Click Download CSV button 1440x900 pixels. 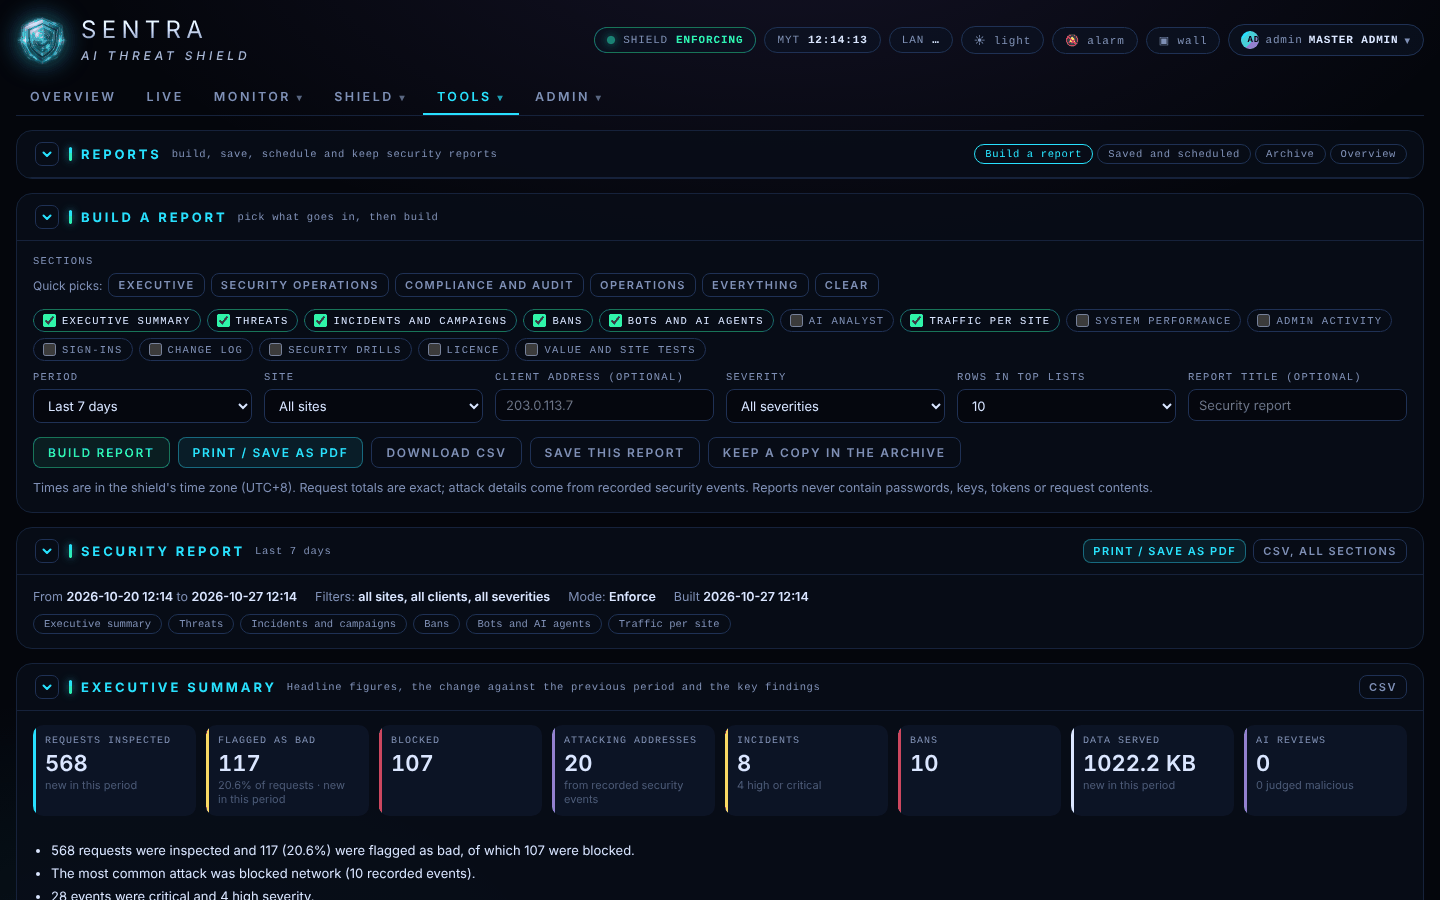point(446,453)
